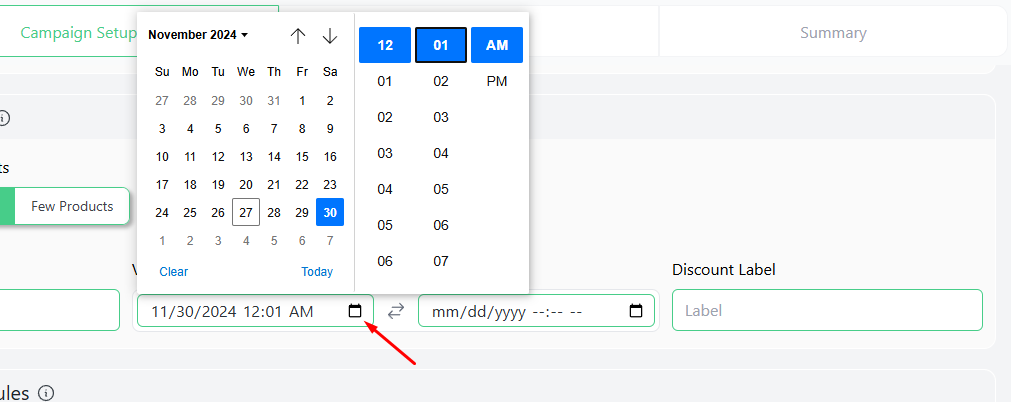
Task: Switch to the Campaign Setup tab
Action: 77,33
